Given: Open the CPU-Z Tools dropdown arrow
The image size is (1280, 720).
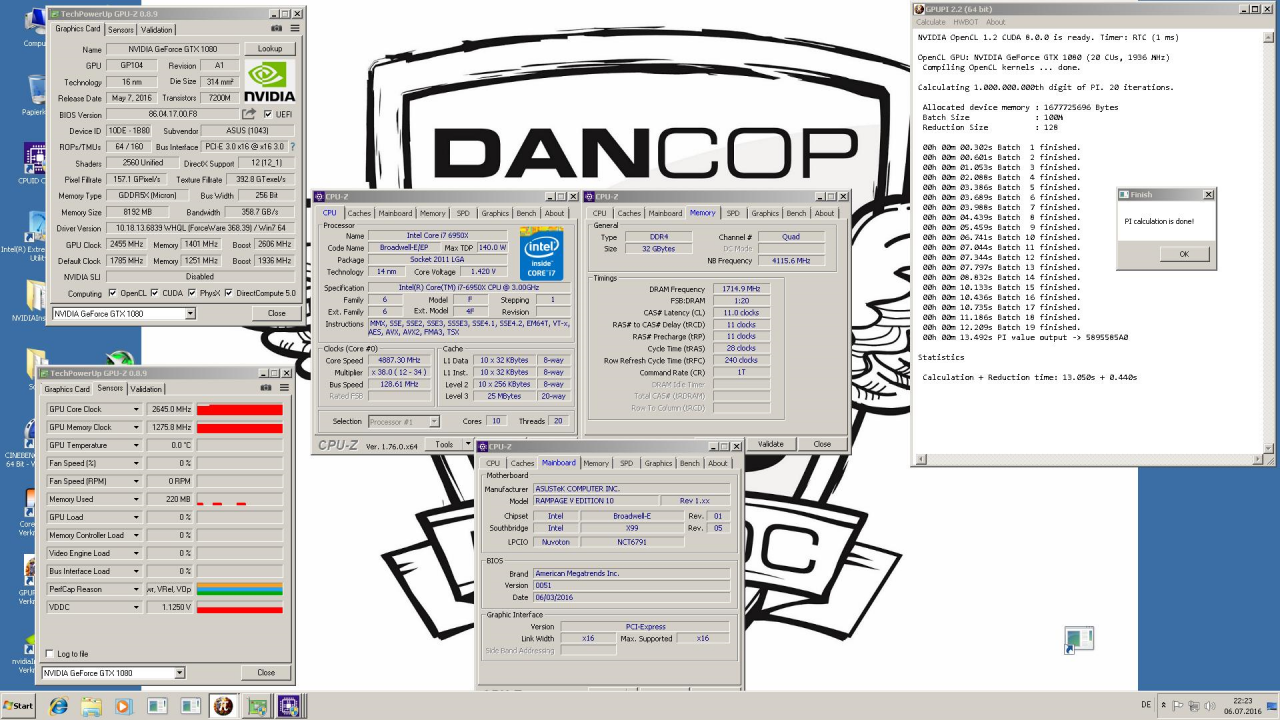Looking at the screenshot, I should (x=466, y=444).
